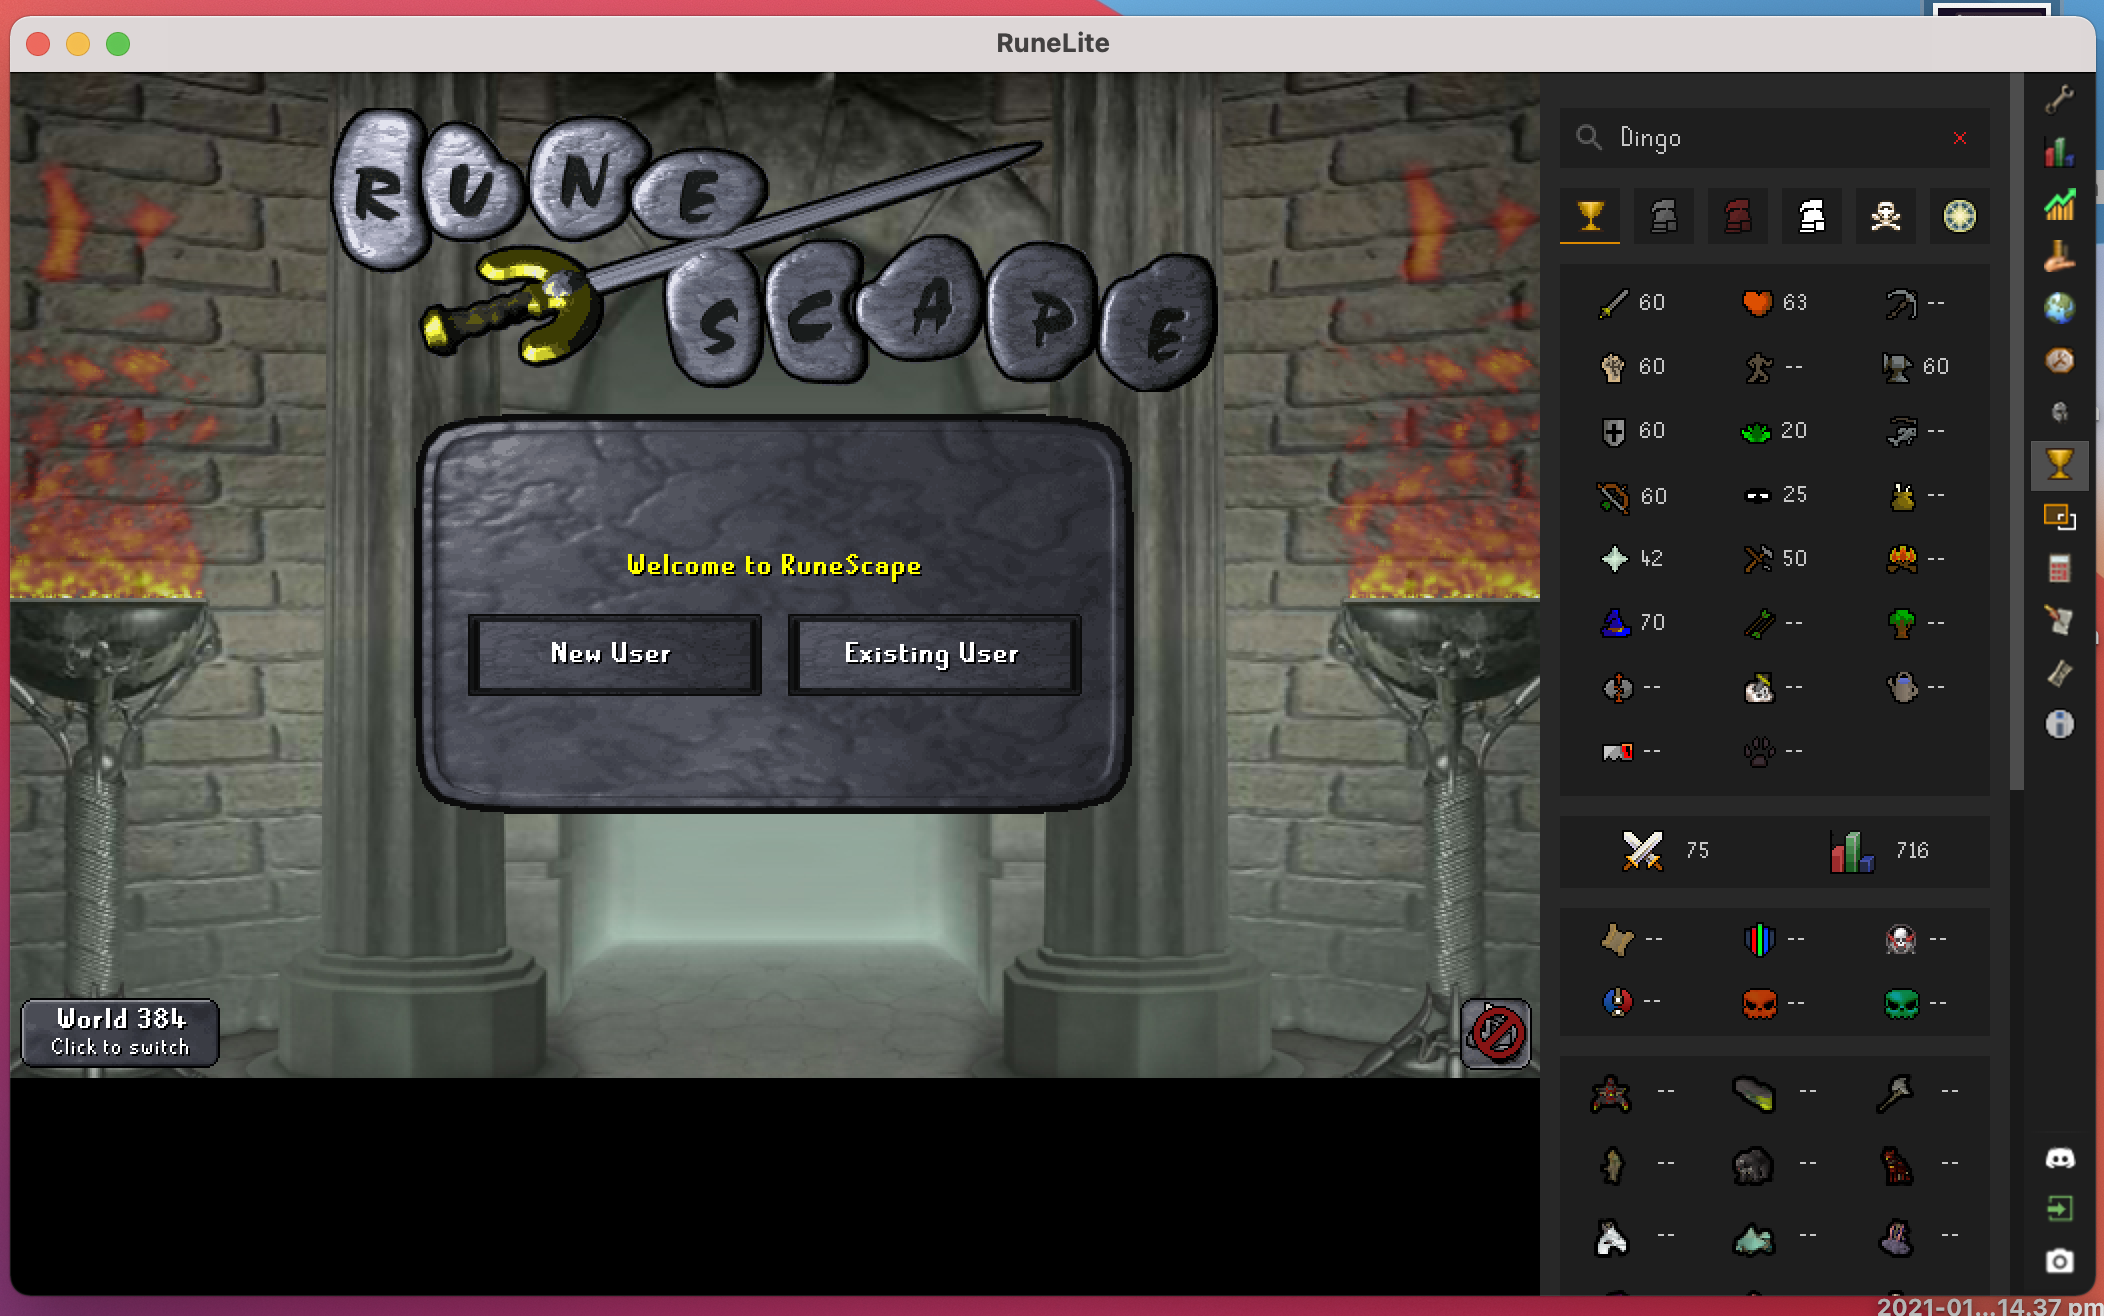Click the Existing User button
Viewport: 2104px width, 1316px height.
tap(933, 654)
